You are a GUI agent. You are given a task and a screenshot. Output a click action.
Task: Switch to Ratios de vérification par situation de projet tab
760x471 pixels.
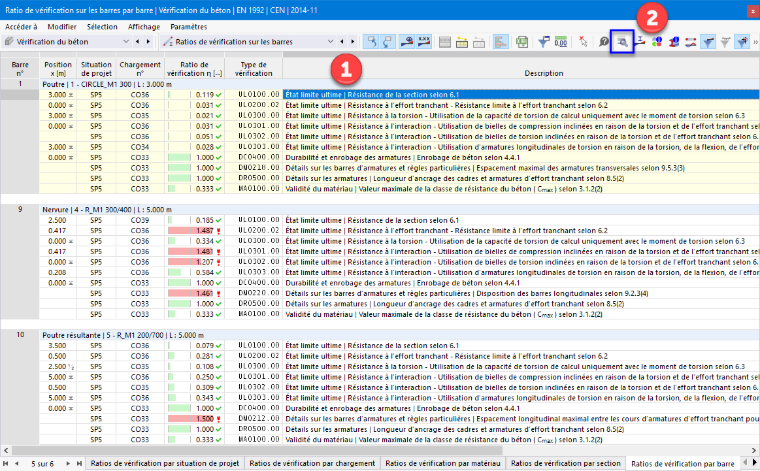click(x=165, y=464)
